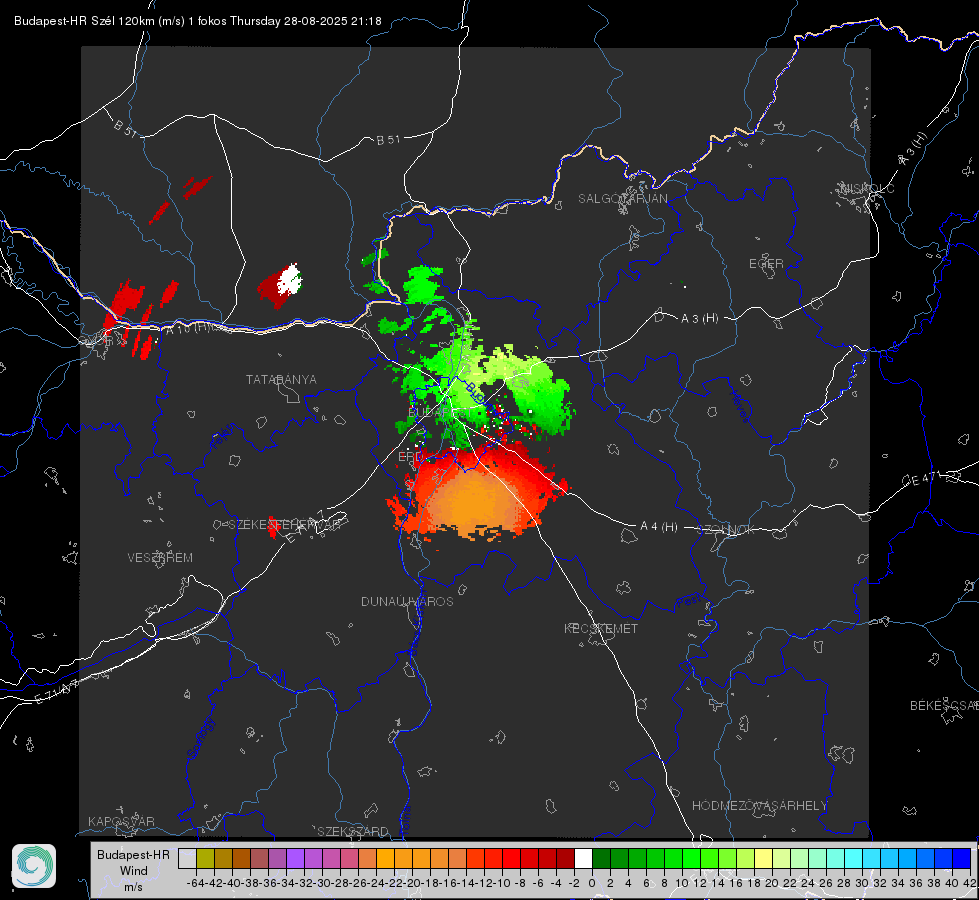Pick the olive swatch above -64 label
979x900 pixels.
[x=205, y=858]
